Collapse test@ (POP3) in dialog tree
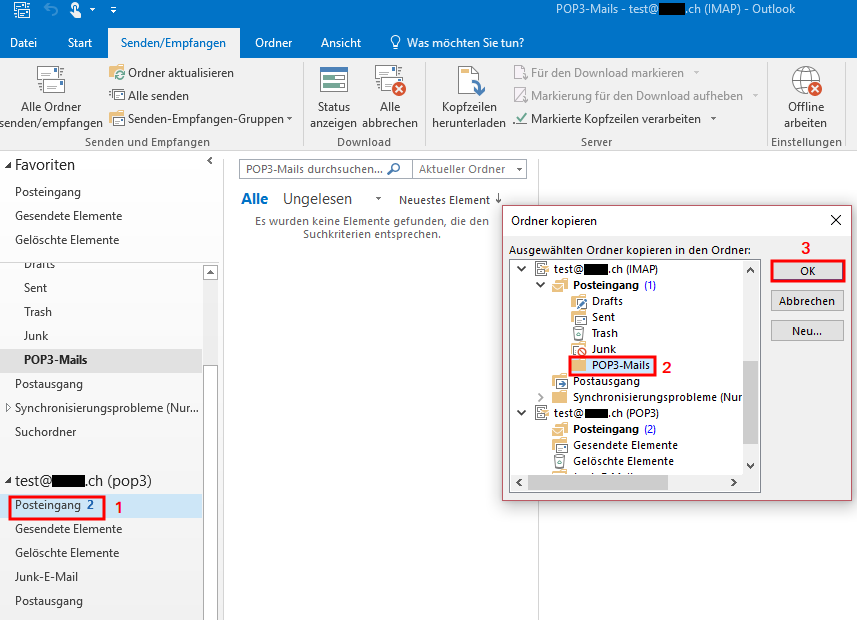 [x=522, y=413]
